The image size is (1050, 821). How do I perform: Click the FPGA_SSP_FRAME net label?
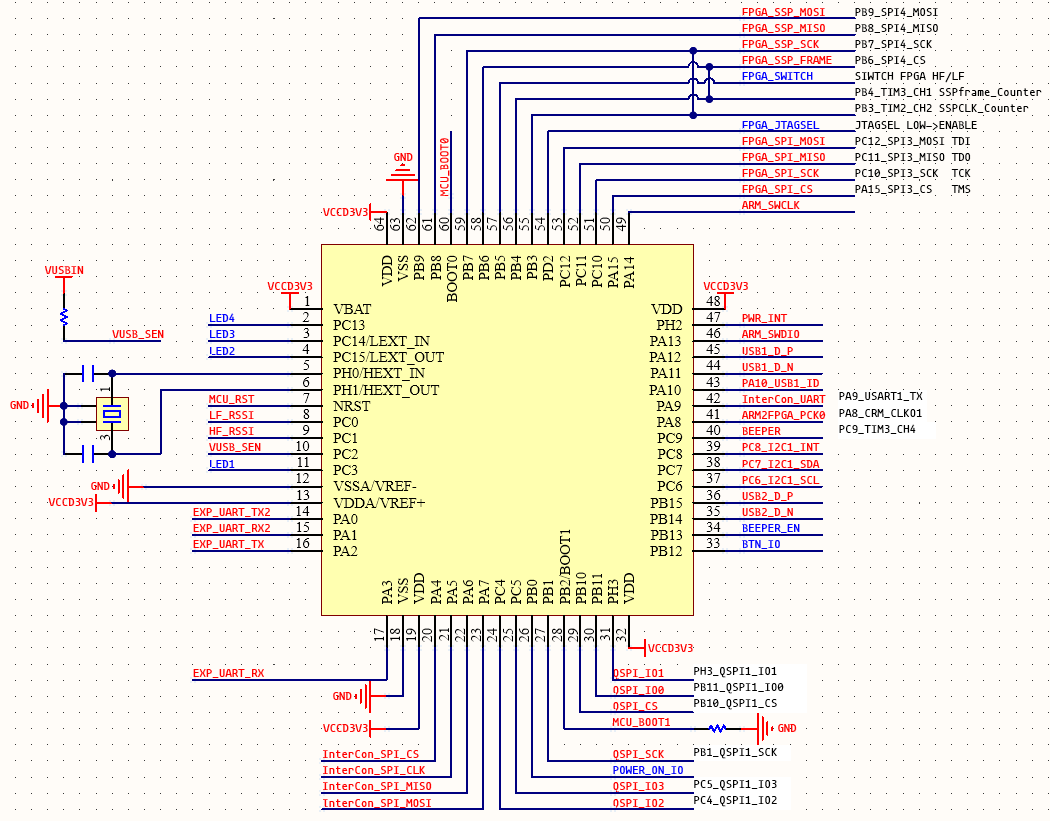(786, 60)
